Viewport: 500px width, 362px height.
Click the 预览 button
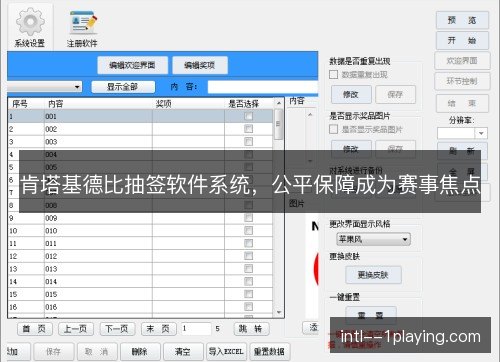(x=462, y=20)
